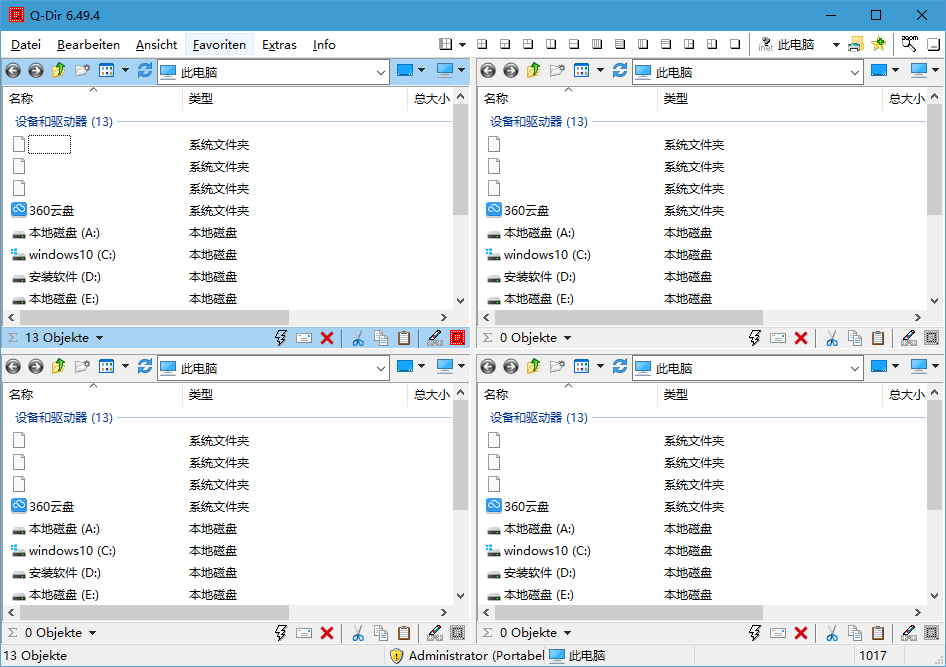
Task: Cut files using the scissors icon
Action: point(357,338)
